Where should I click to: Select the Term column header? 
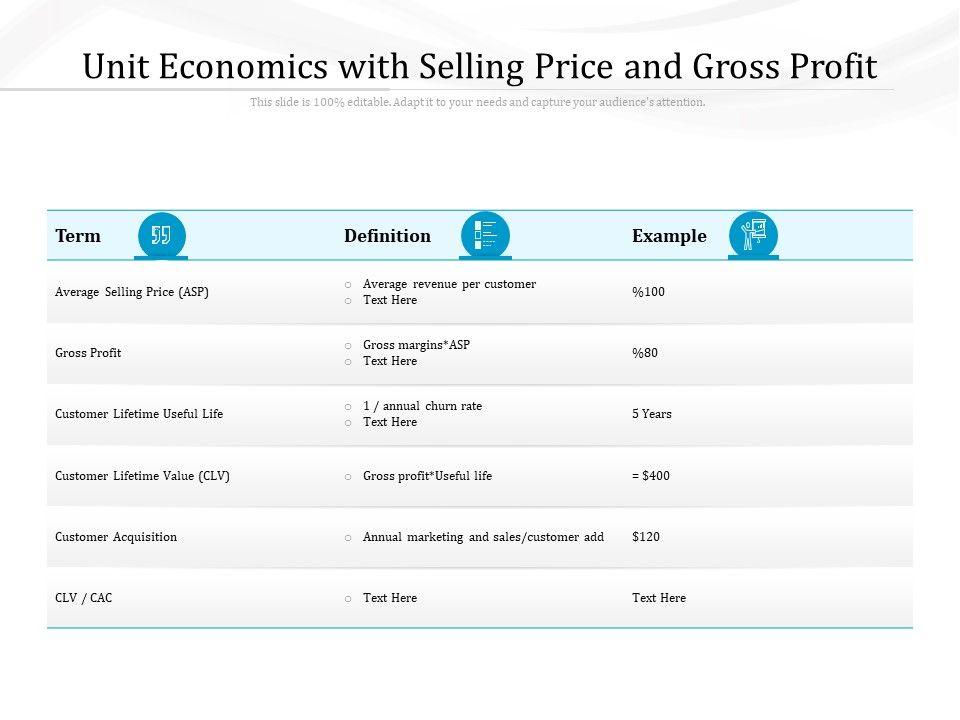[x=78, y=236]
